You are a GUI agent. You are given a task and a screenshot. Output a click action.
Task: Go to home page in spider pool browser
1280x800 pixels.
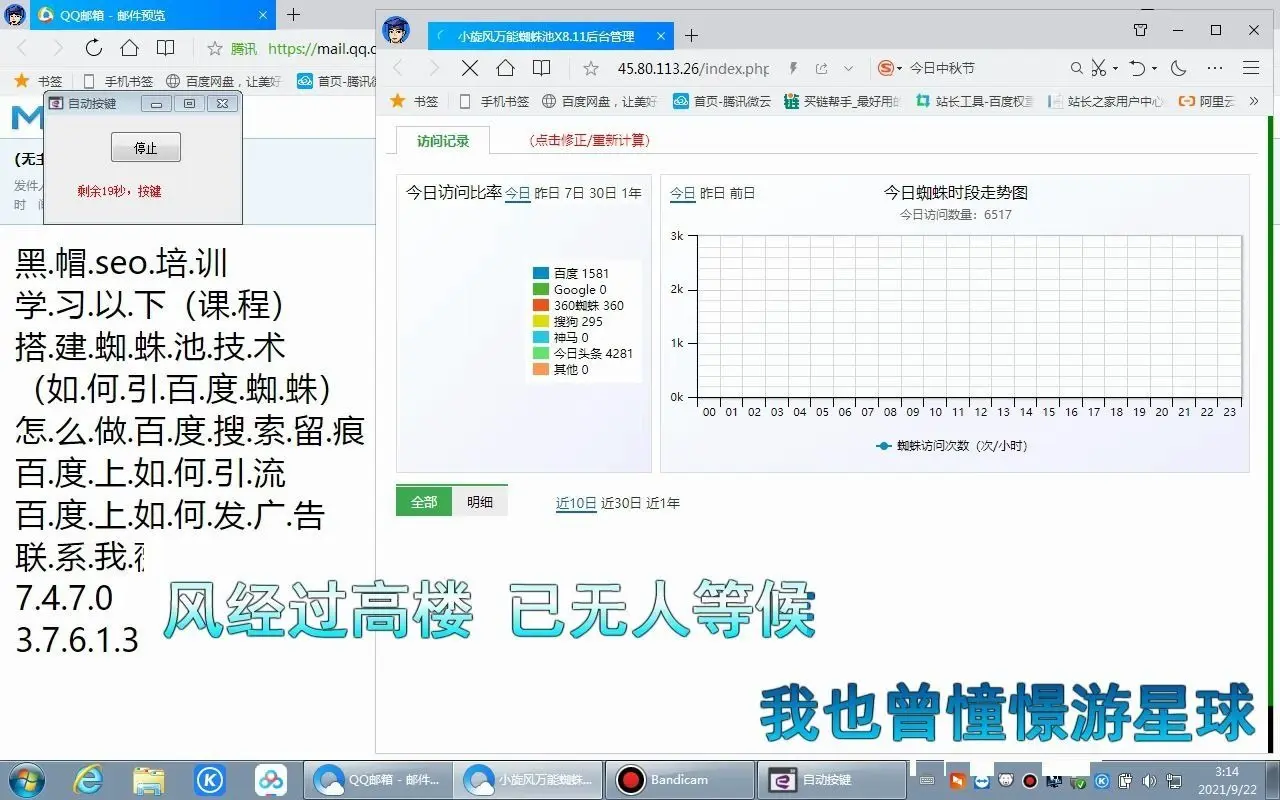tap(506, 68)
